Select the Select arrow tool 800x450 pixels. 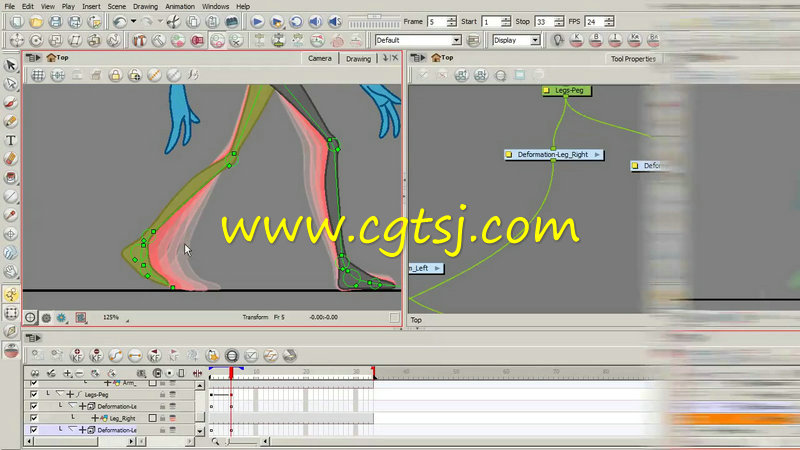click(x=11, y=65)
